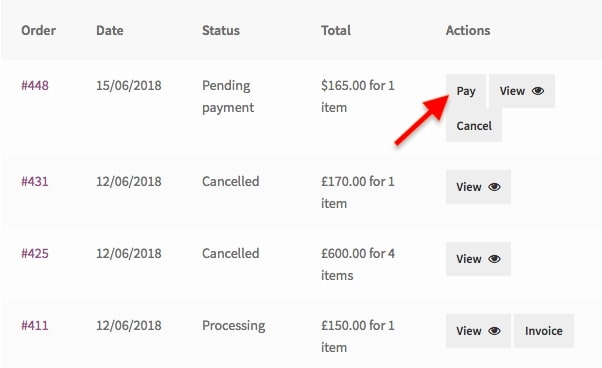
Task: Click the eye icon for order #448
Action: pyautogui.click(x=538, y=91)
